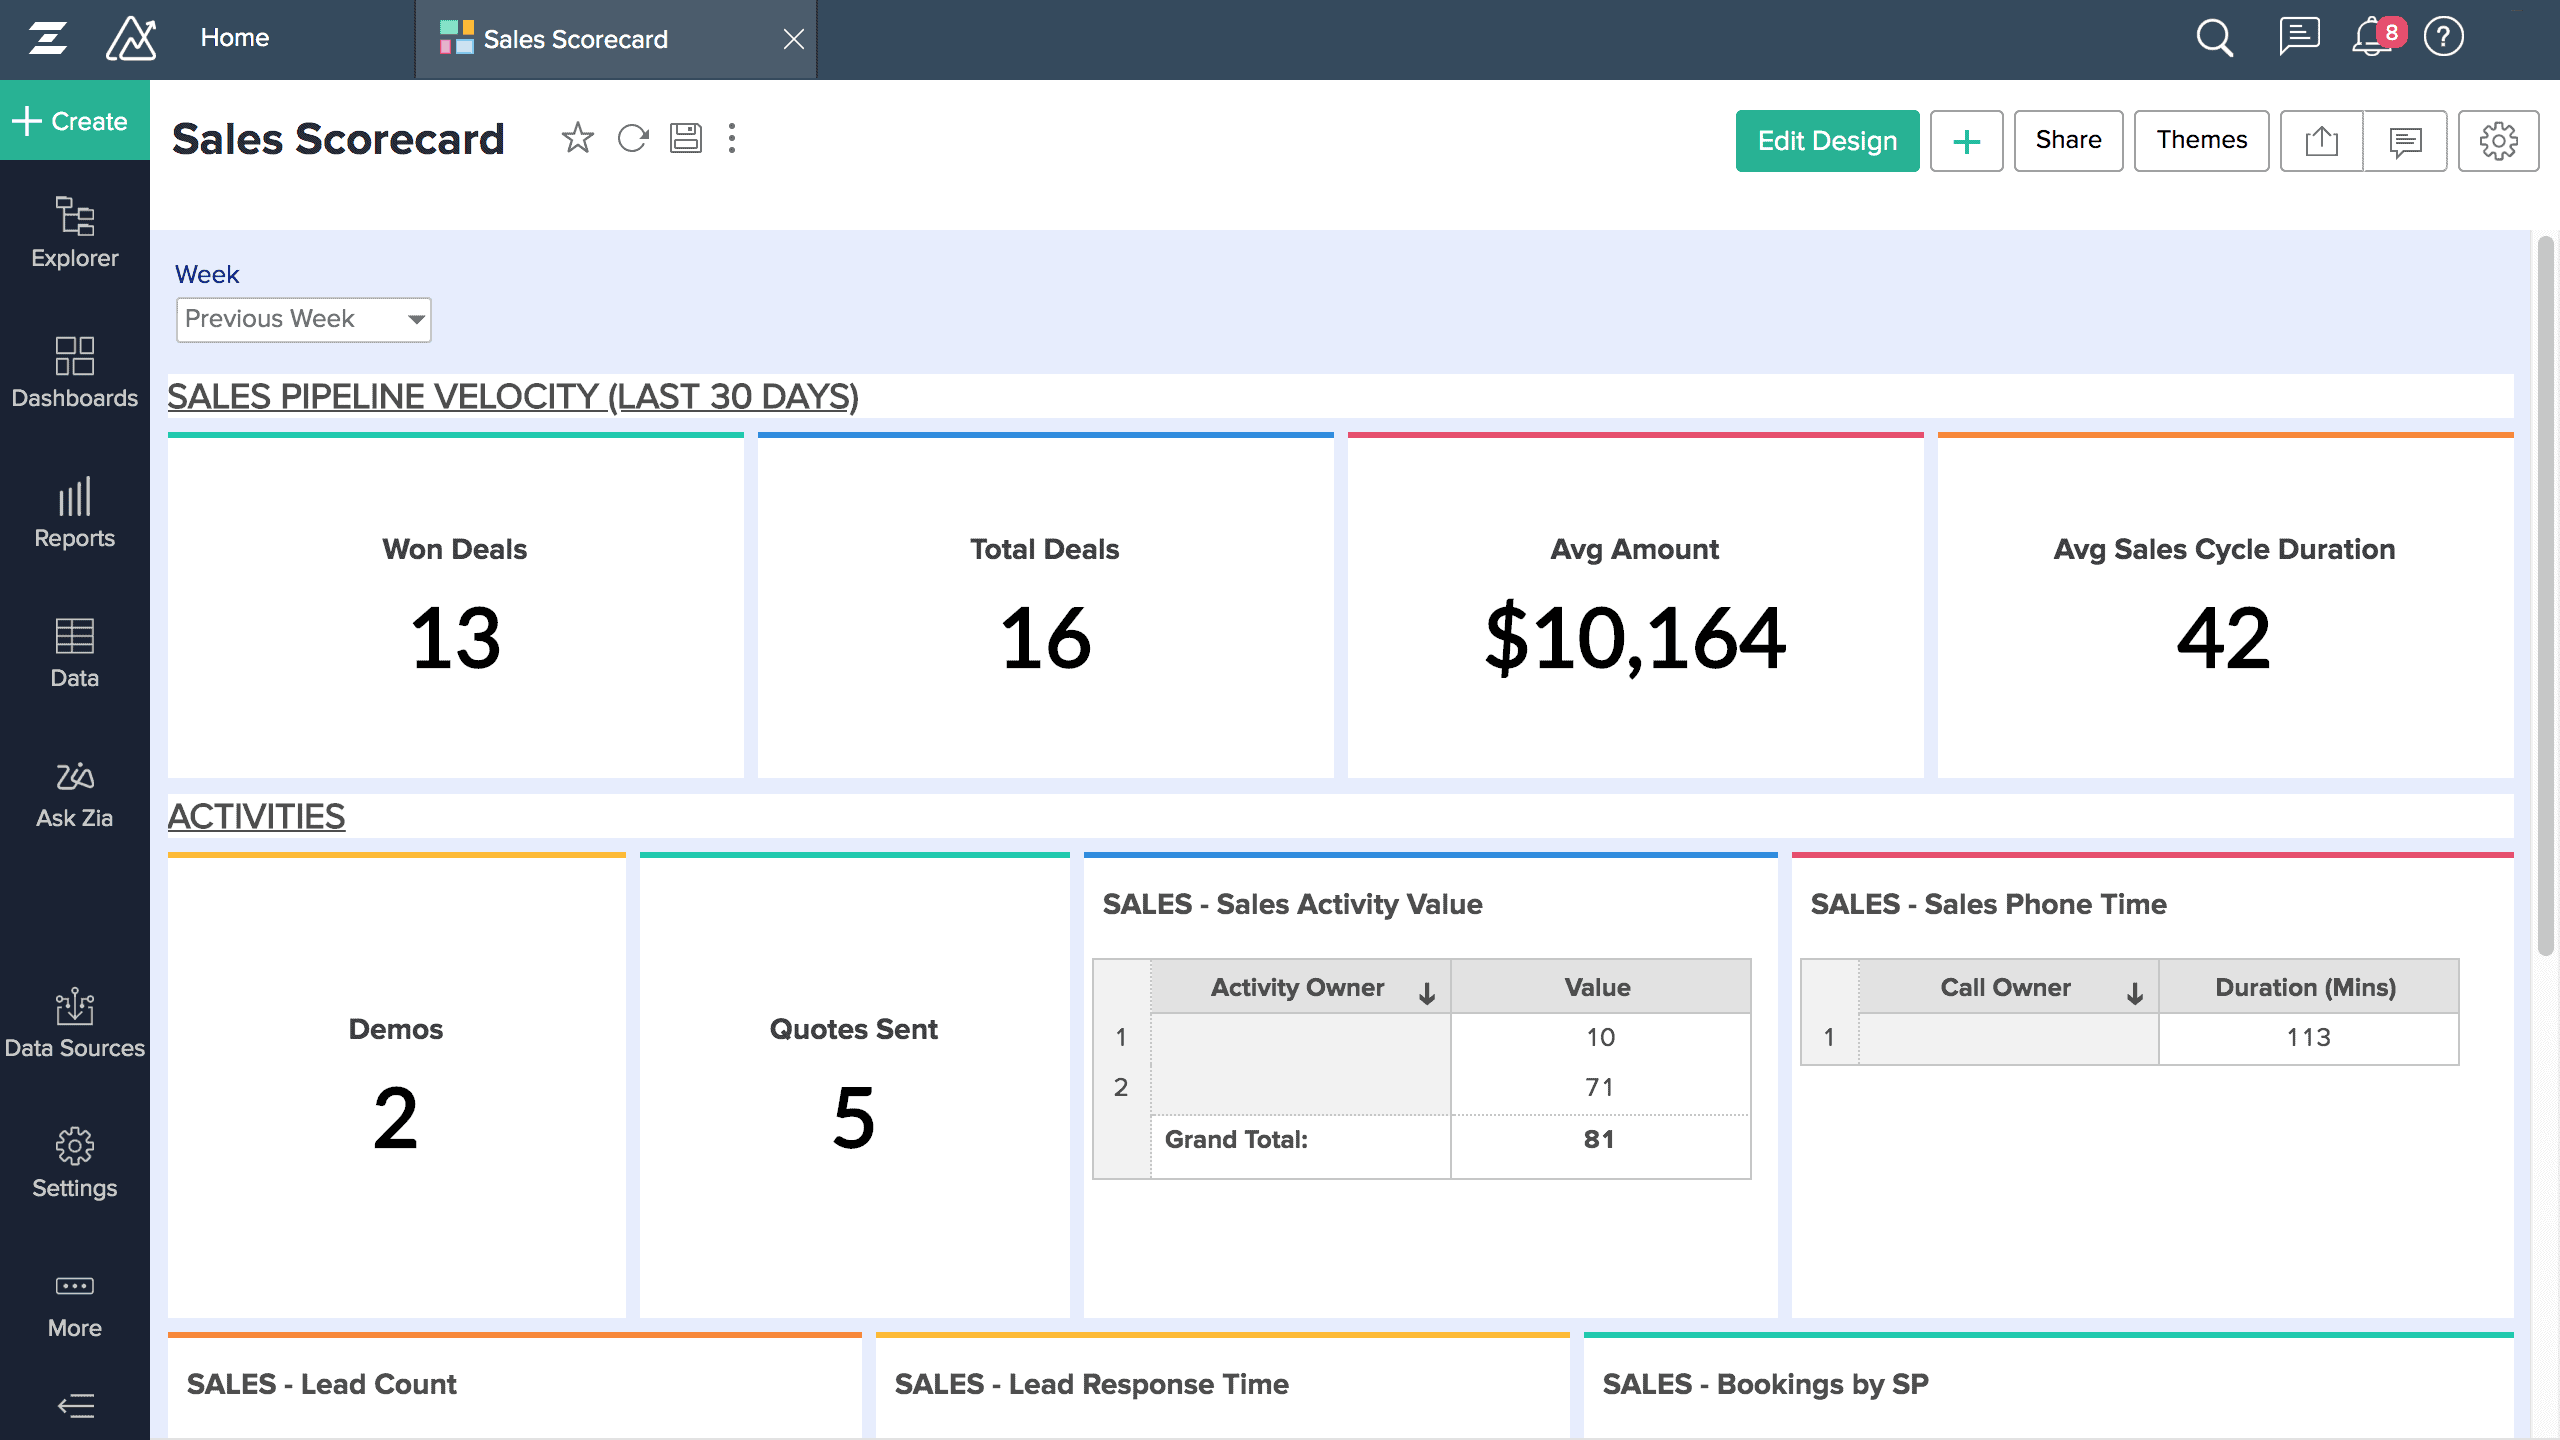Mark the dashboard as favorite with the star
The width and height of the screenshot is (2560, 1440).
coord(577,138)
